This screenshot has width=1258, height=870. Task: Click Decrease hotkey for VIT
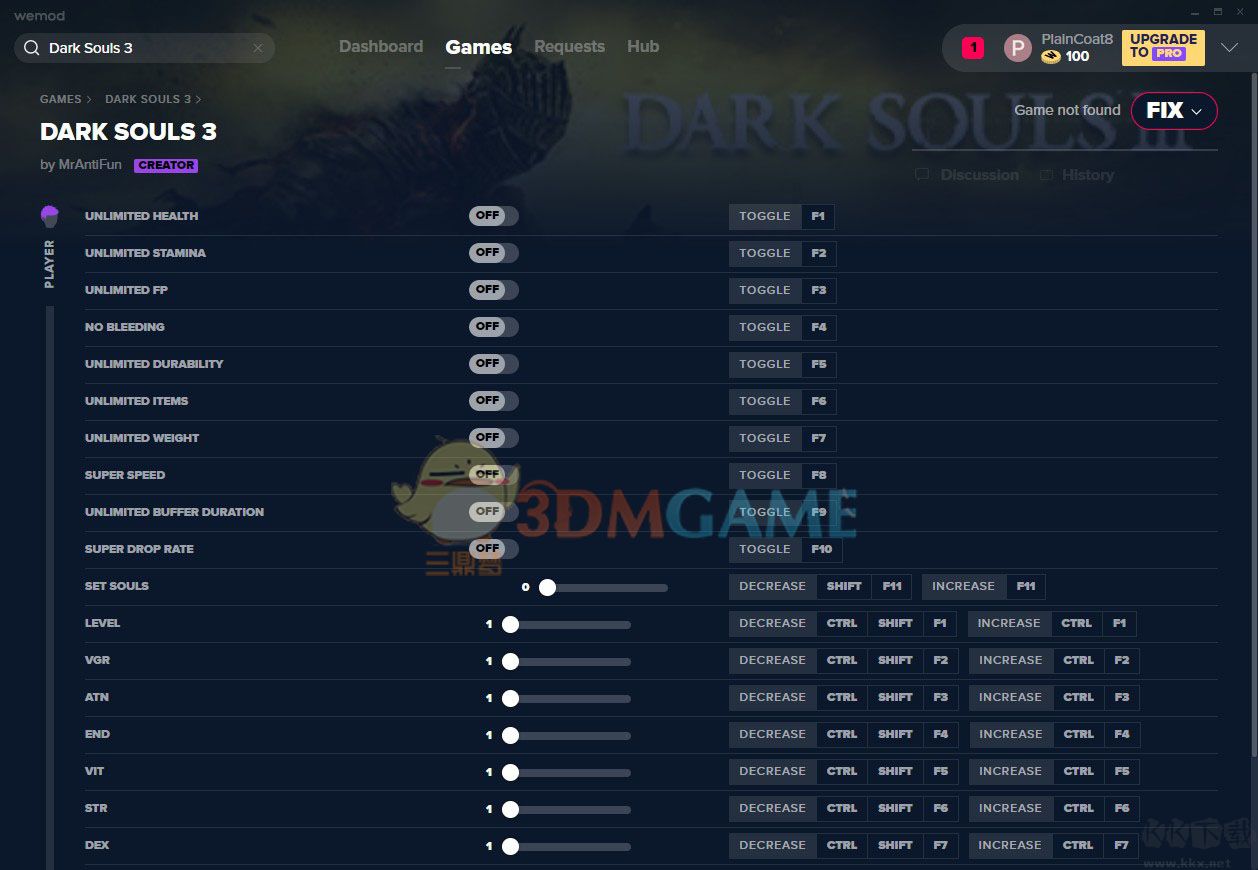pos(772,771)
